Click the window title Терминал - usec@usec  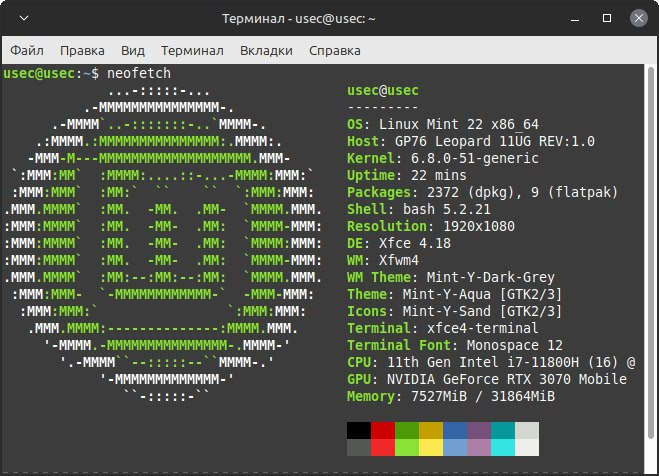299,18
